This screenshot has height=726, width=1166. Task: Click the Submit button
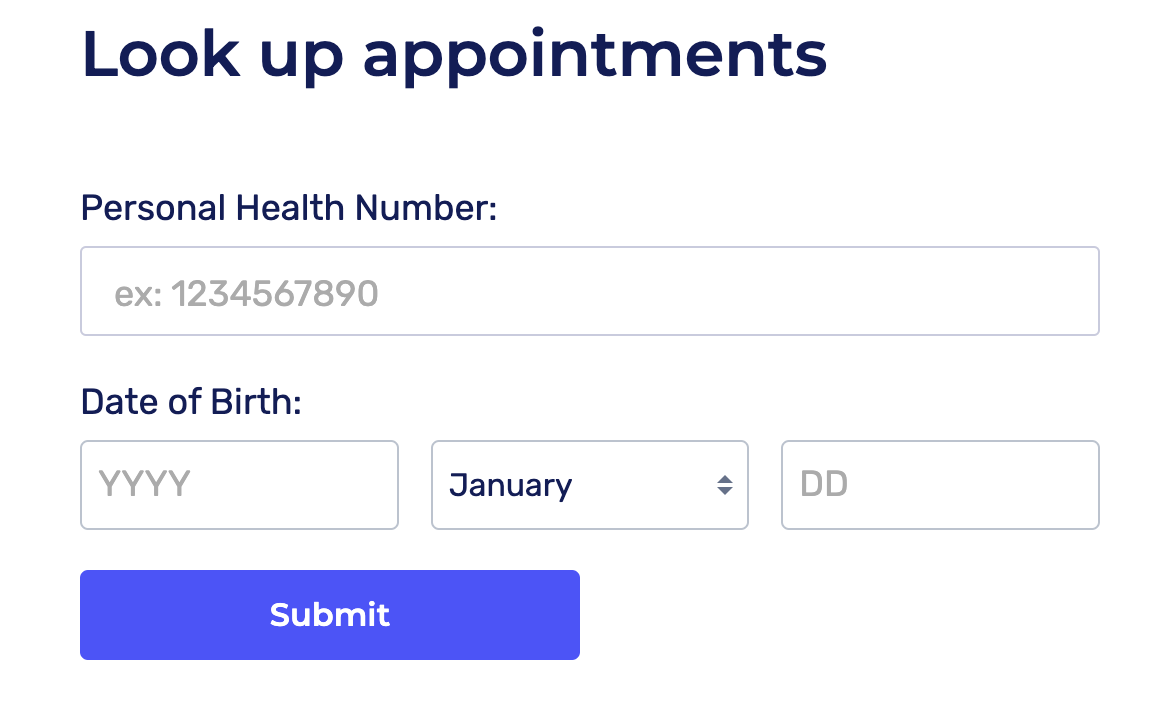(329, 615)
